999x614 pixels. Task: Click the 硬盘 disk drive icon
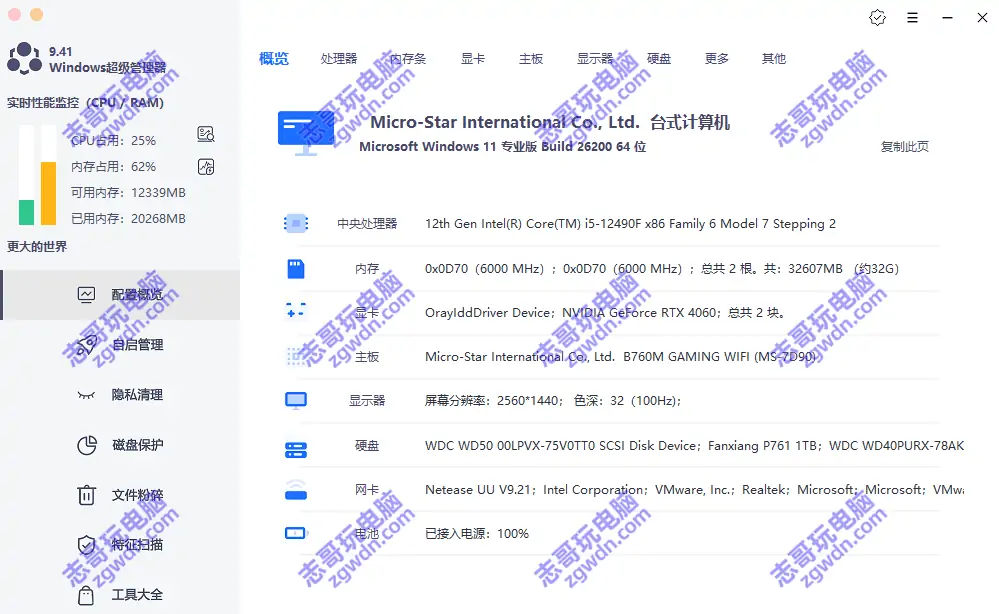[295, 446]
